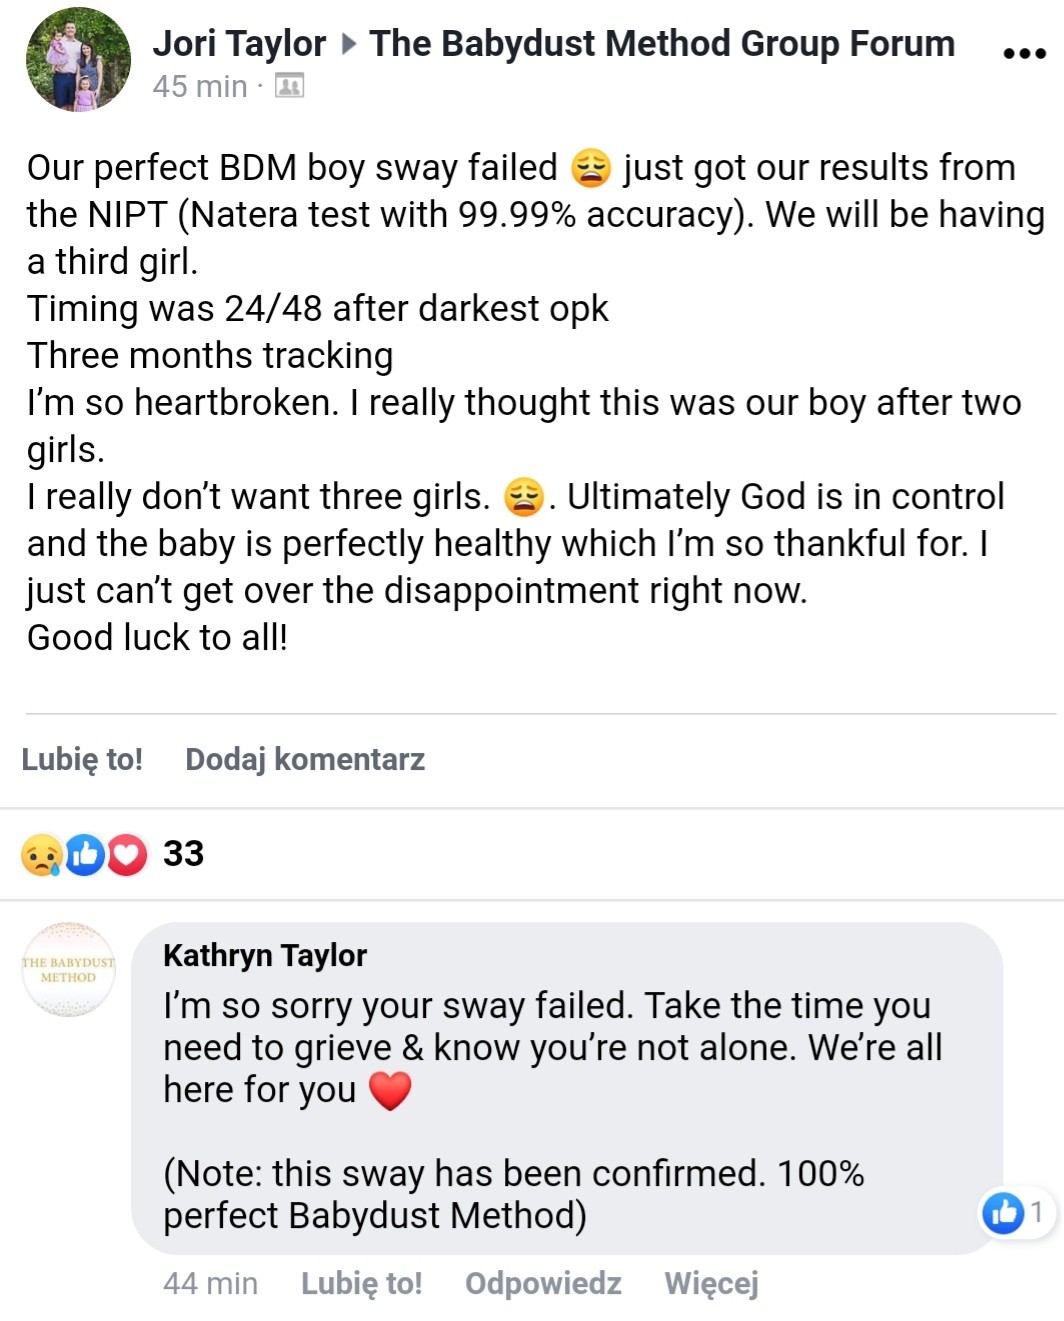This screenshot has height=1321, width=1064.
Task: Open The Babydust Method Group Forum link
Action: pos(662,44)
